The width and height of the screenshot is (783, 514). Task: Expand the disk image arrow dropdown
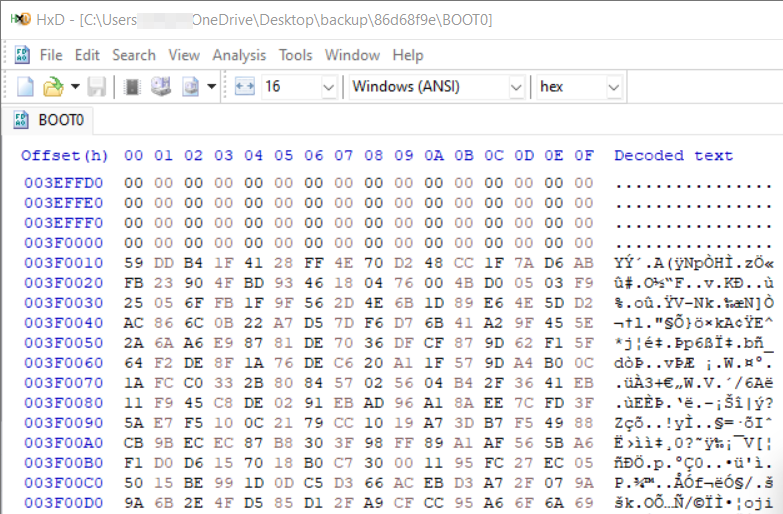[212, 87]
